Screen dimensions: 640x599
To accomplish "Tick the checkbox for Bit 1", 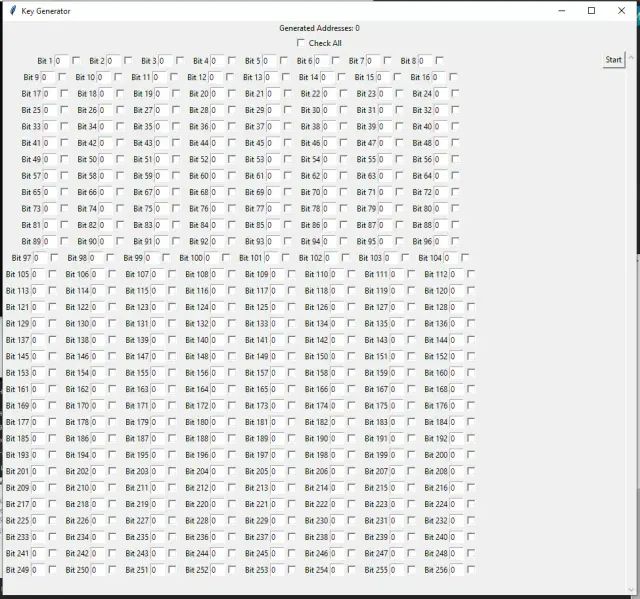I will [x=76, y=60].
